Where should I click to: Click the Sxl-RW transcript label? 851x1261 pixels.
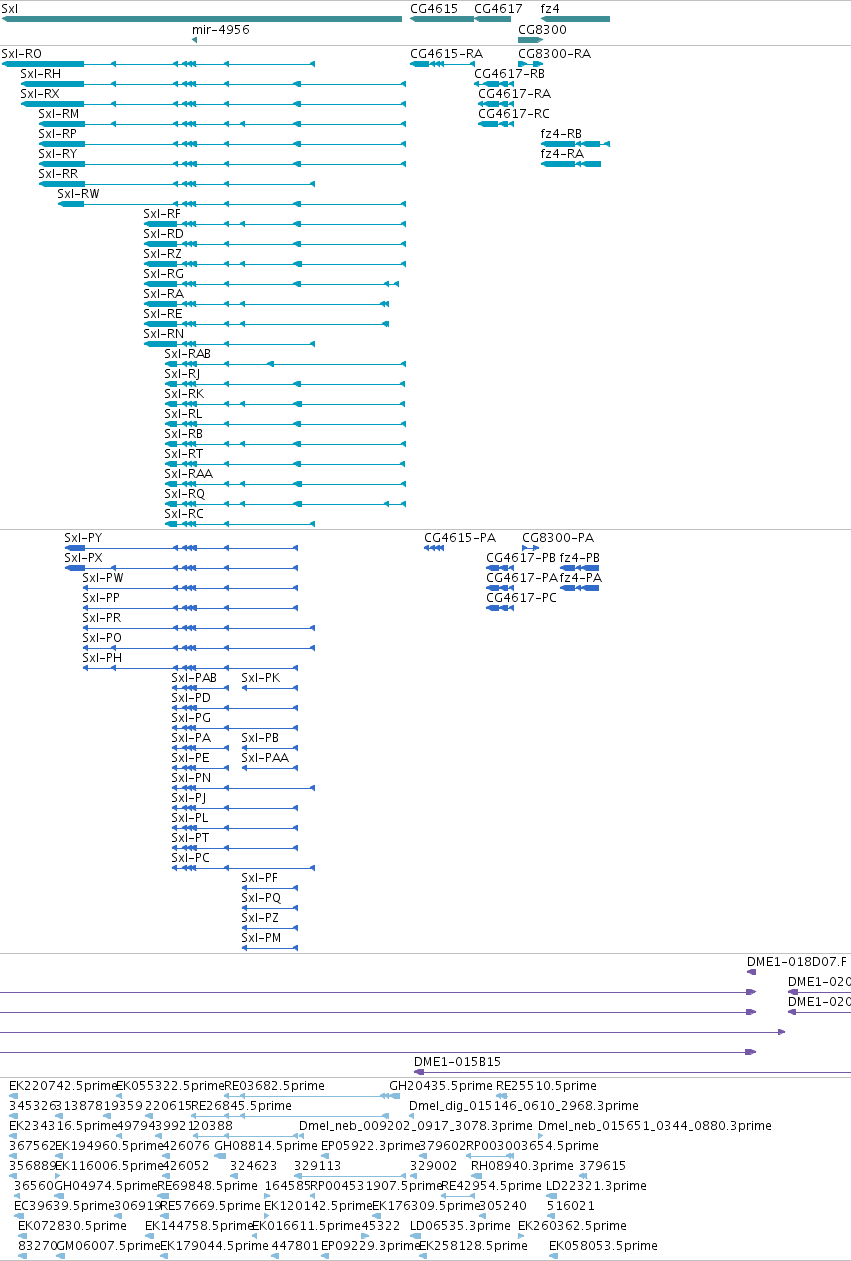click(x=78, y=194)
